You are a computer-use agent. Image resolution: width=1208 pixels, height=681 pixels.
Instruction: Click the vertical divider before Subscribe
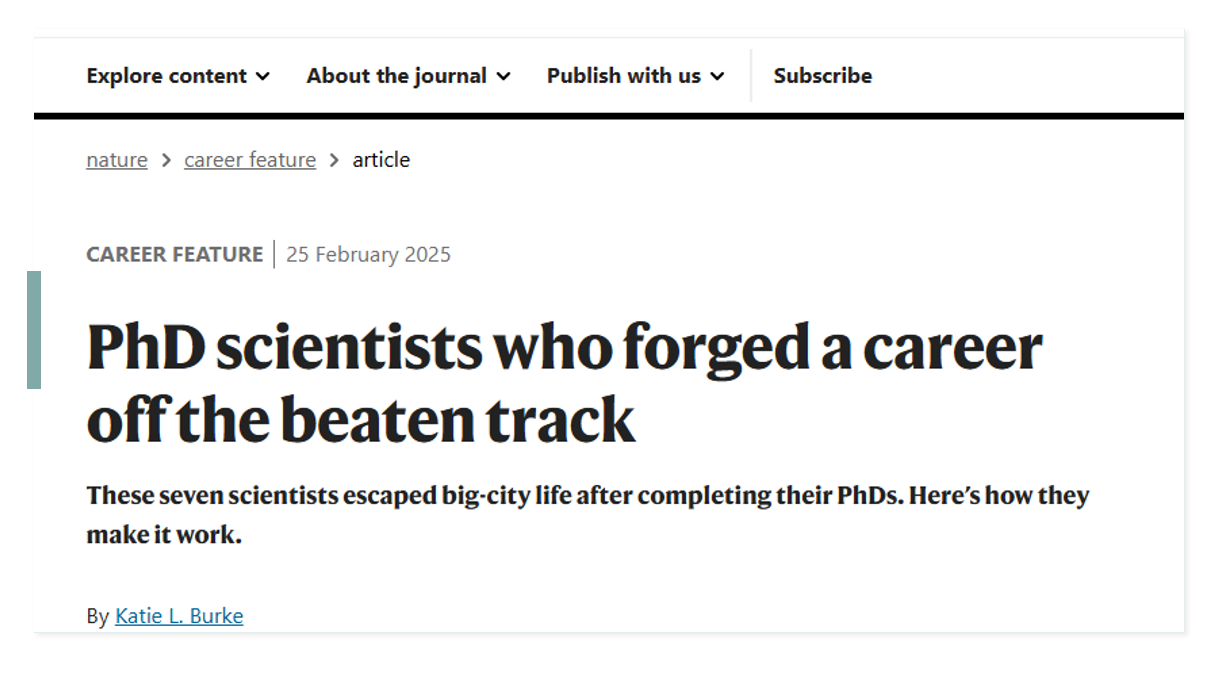(x=751, y=76)
